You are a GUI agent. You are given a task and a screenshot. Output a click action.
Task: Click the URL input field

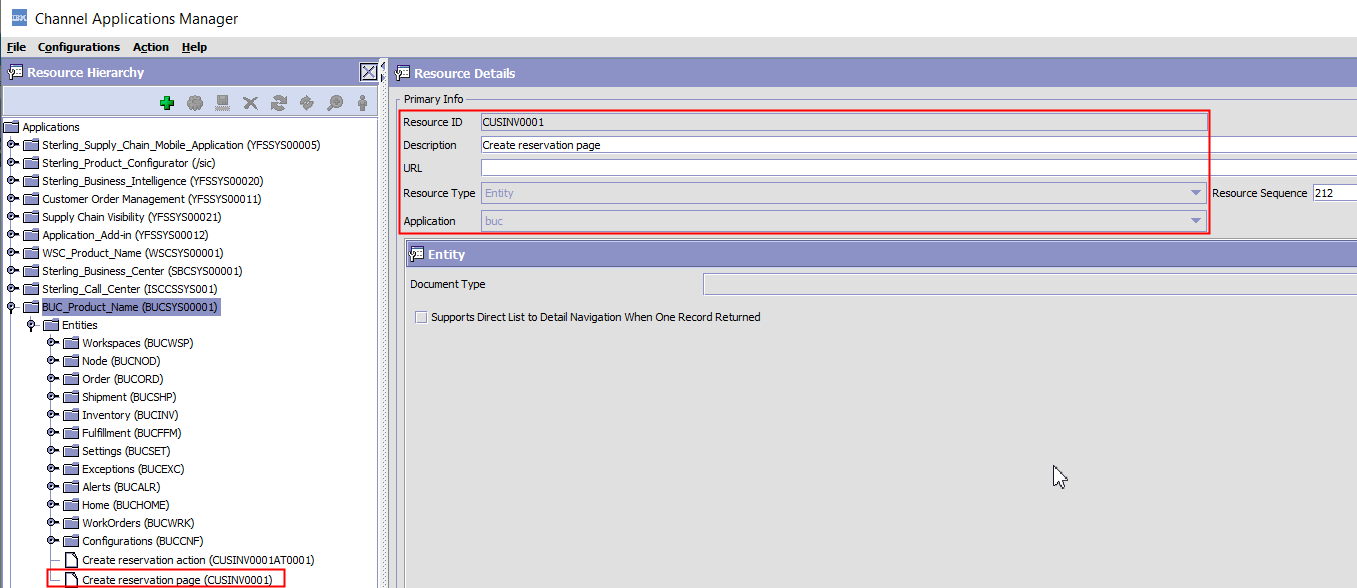point(918,167)
